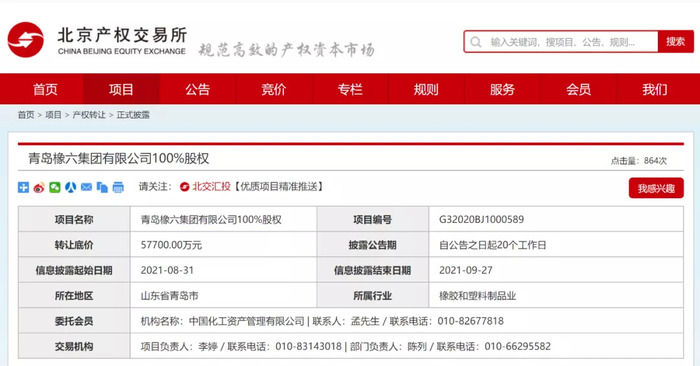
Task: Go to the 竞价 menu item
Action: click(274, 89)
